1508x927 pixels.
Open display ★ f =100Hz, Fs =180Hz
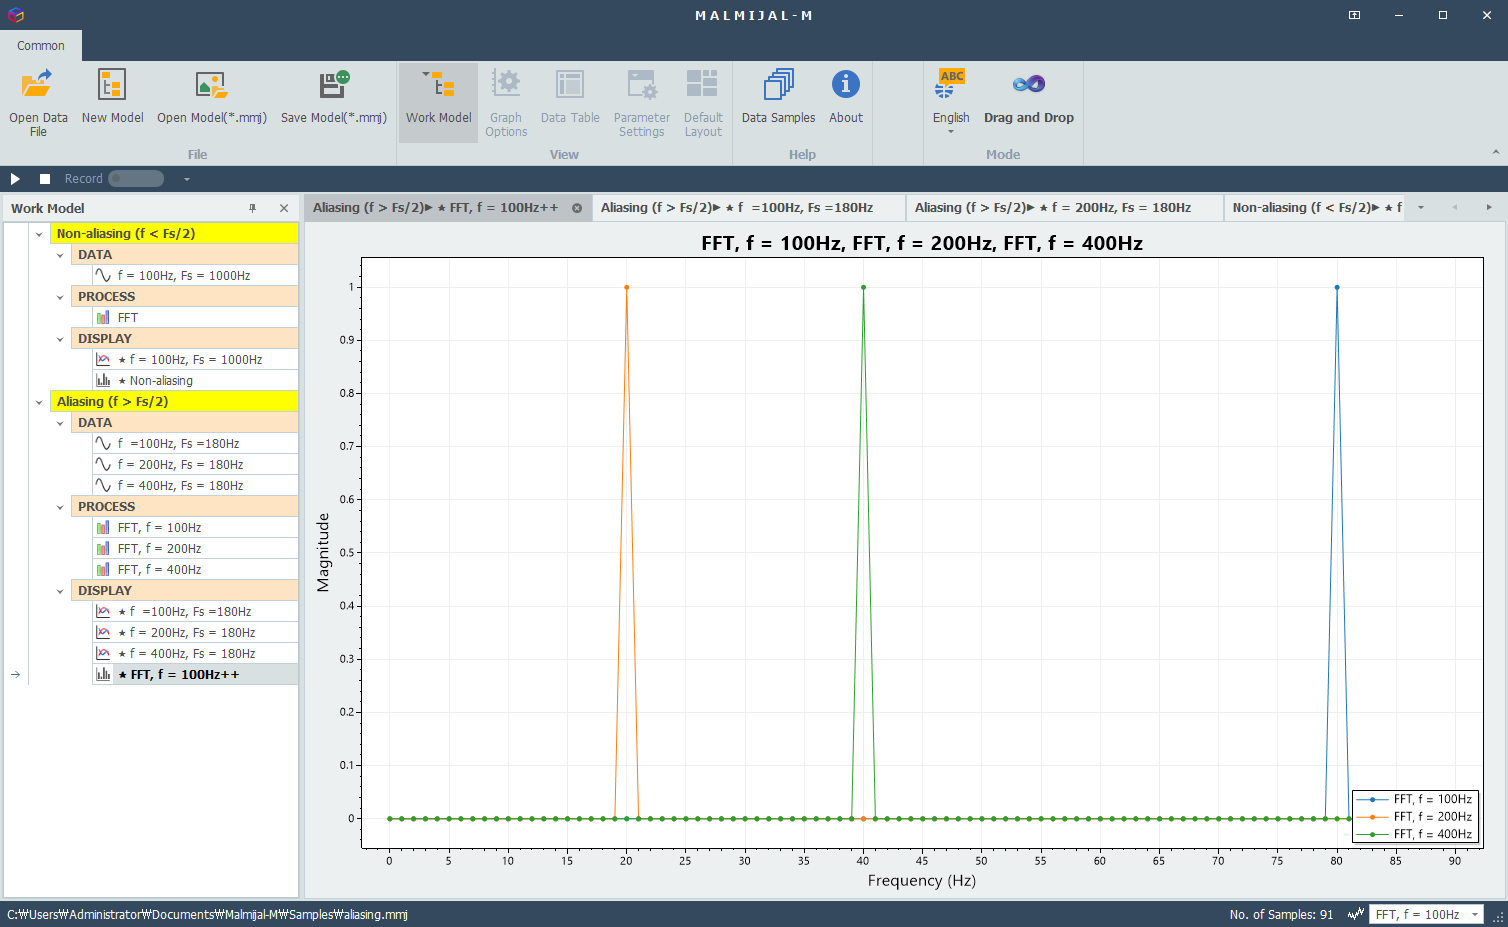point(195,611)
